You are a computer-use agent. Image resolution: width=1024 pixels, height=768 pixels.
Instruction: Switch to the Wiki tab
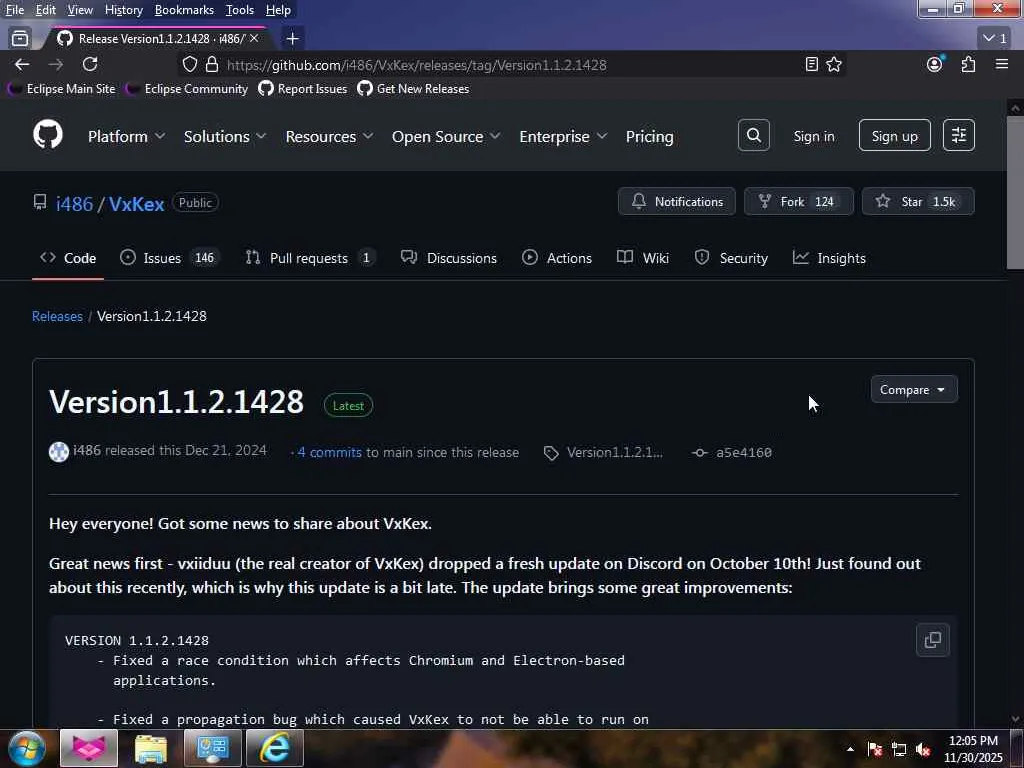[x=643, y=258]
